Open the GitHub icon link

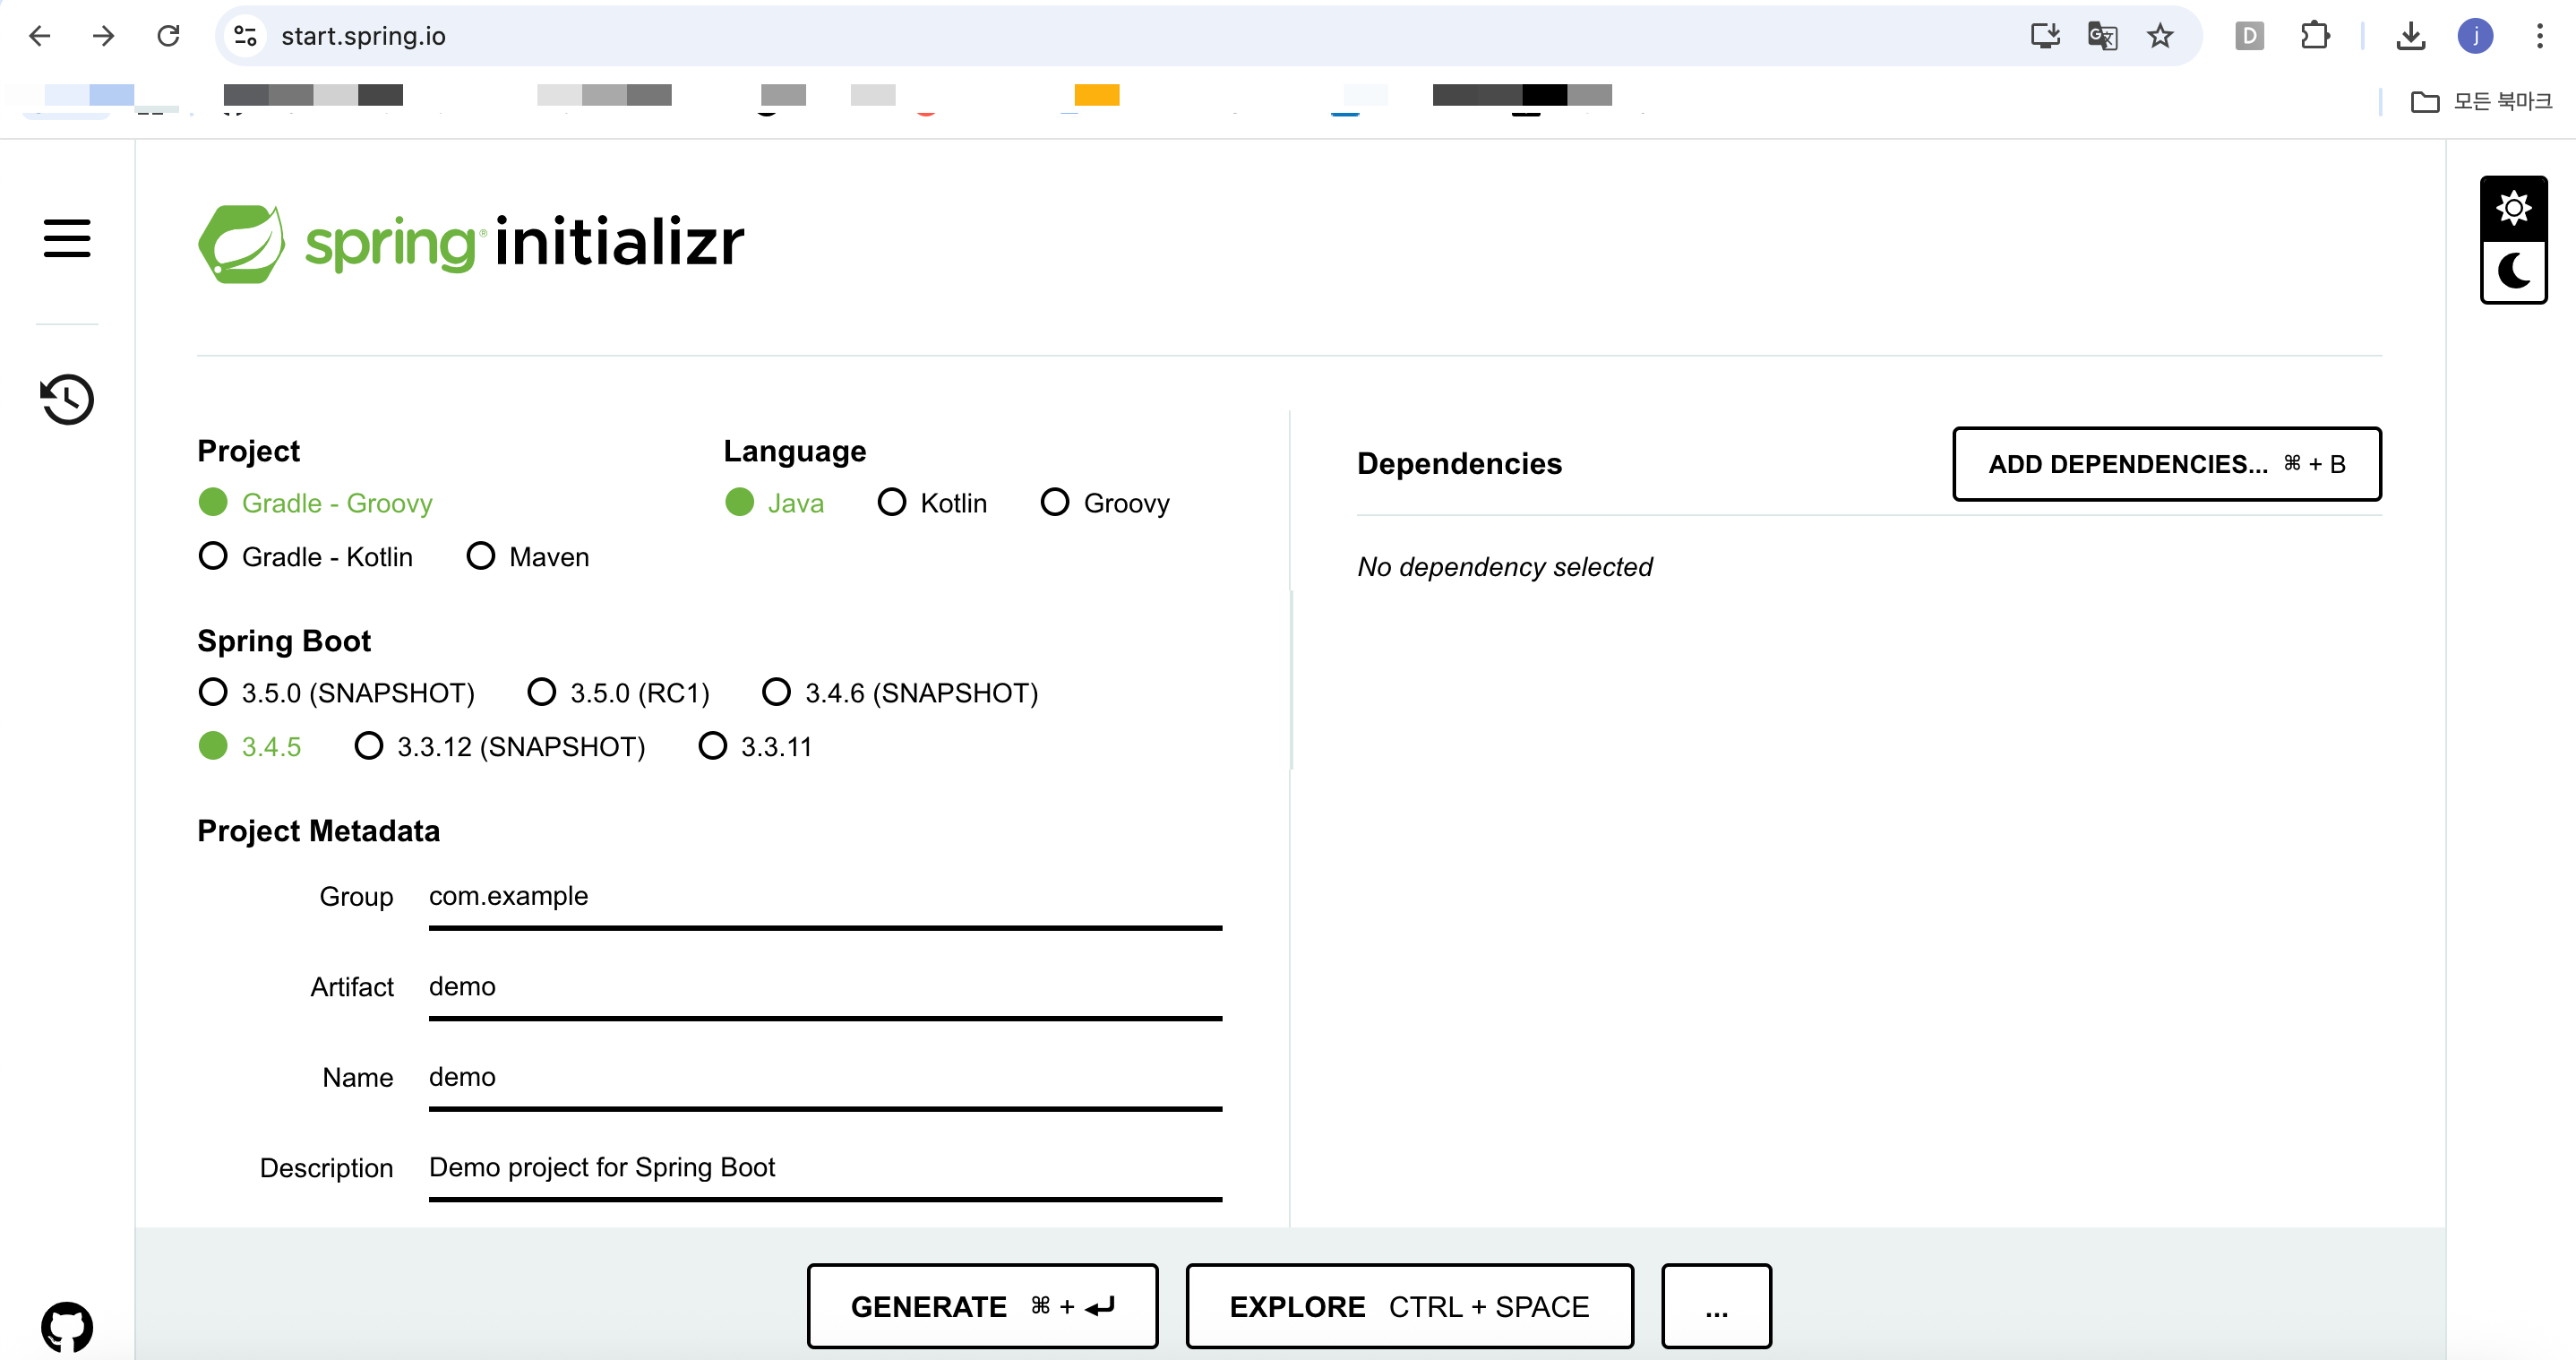point(67,1326)
